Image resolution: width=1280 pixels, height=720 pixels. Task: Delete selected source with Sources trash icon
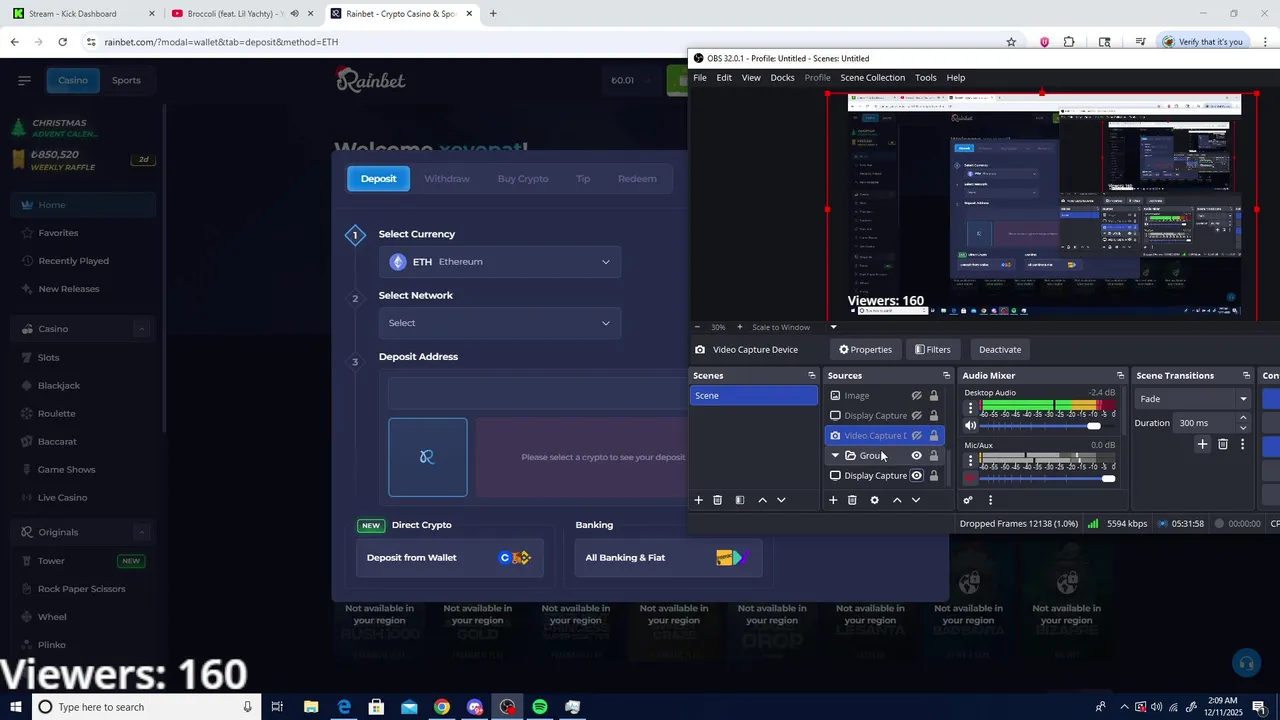pos(852,500)
